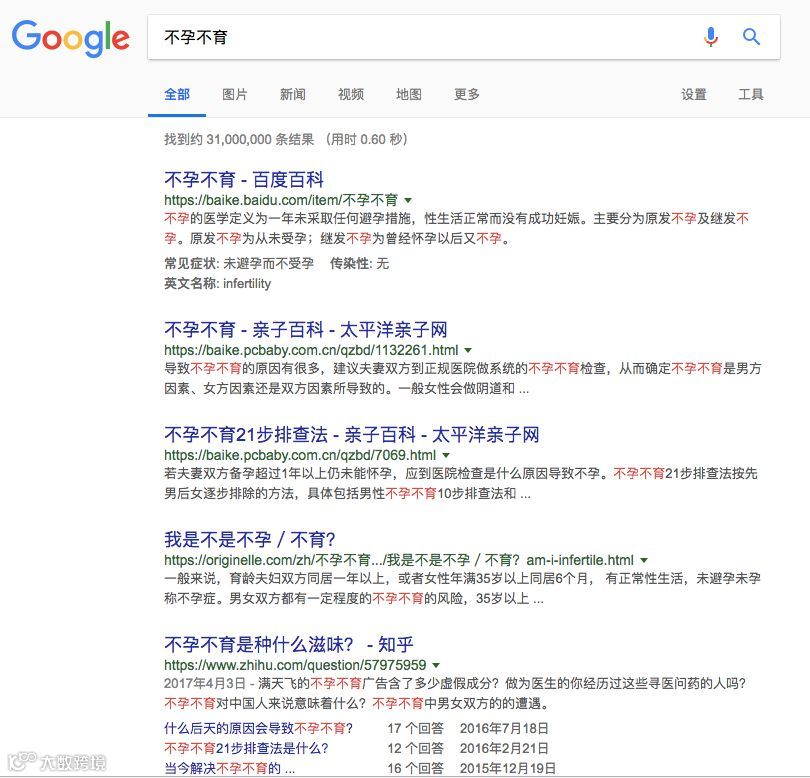Start voice search with microphone icon
810x778 pixels.
[711, 37]
